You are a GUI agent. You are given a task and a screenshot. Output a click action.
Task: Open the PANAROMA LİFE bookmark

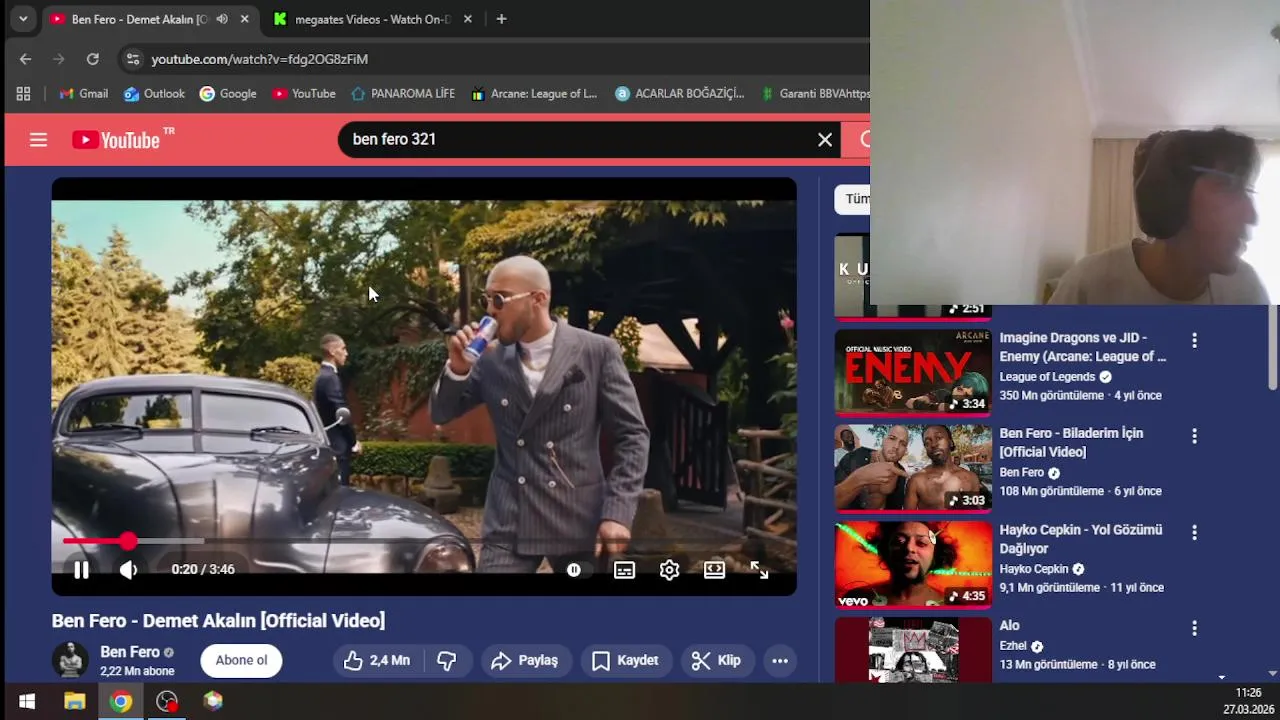403,93
